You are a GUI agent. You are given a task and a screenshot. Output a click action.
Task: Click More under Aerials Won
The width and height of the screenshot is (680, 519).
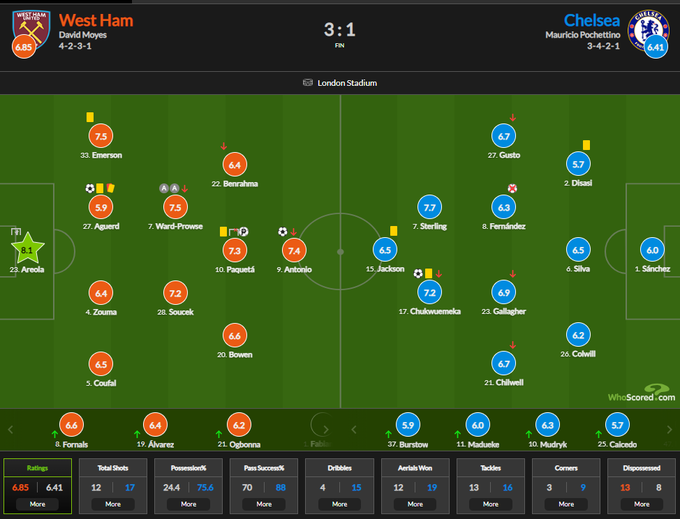[415, 504]
